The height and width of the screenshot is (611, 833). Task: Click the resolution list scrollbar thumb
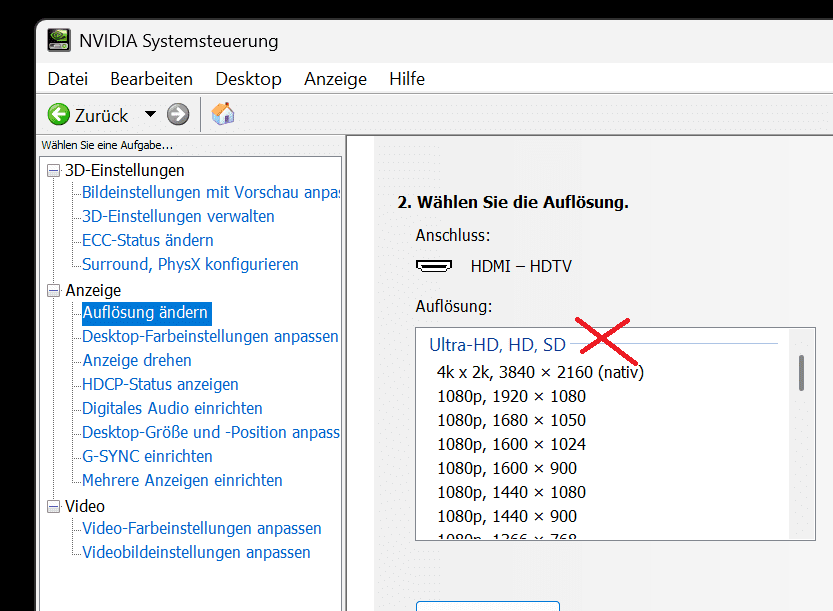click(801, 373)
